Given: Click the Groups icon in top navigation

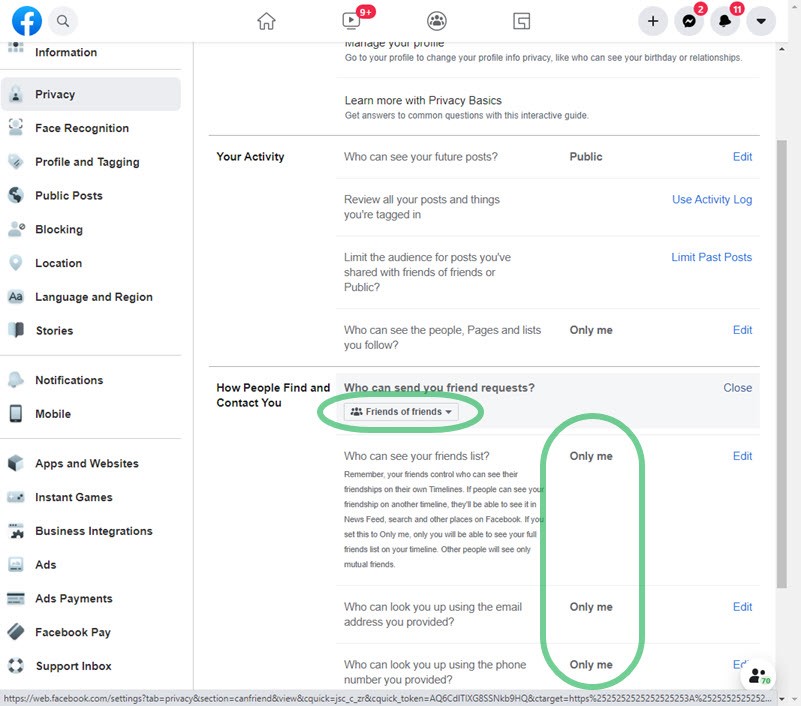Looking at the screenshot, I should click(436, 20).
